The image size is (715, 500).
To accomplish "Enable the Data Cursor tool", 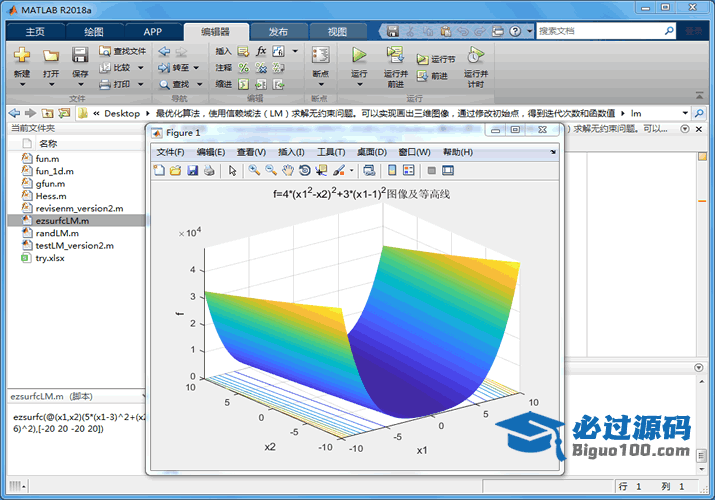I will pyautogui.click(x=321, y=171).
